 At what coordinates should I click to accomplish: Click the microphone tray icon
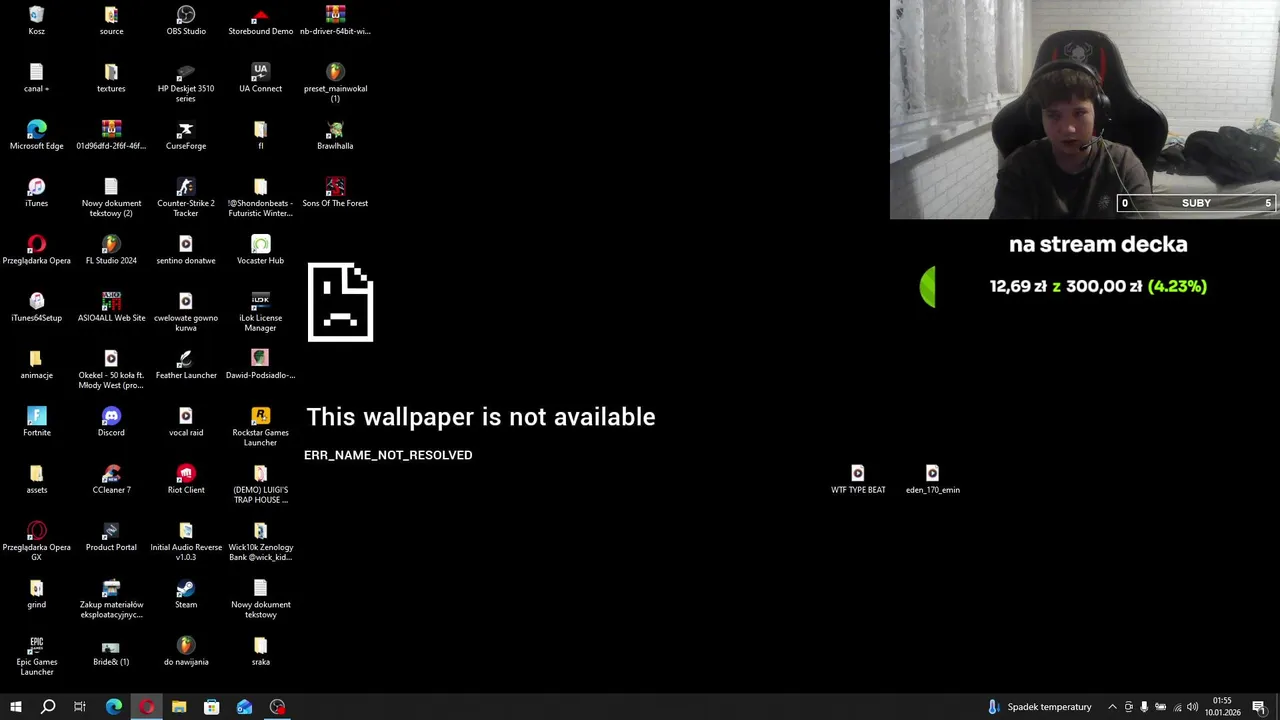tap(1144, 707)
